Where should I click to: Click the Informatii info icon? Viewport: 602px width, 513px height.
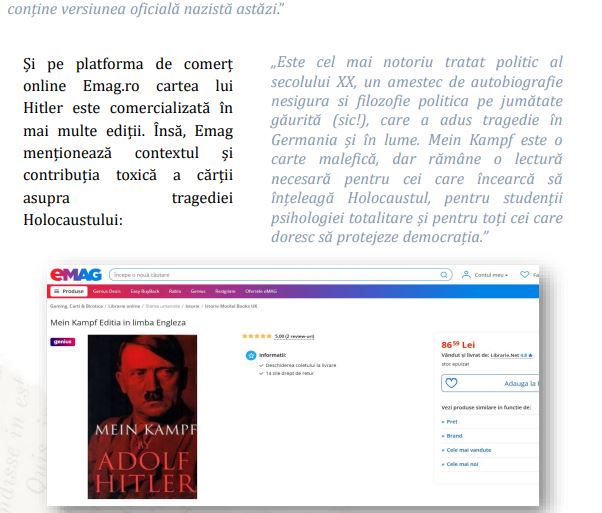(x=251, y=355)
